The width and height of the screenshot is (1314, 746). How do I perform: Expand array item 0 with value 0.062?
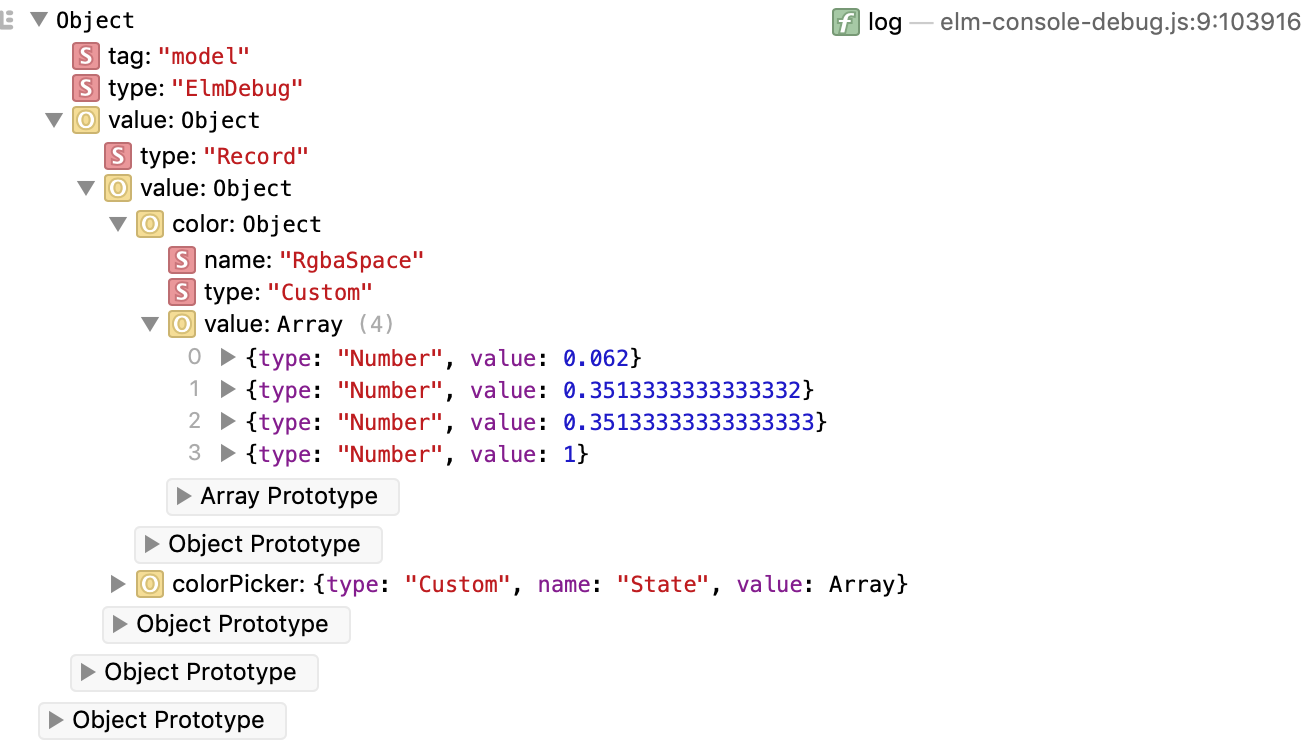[225, 357]
